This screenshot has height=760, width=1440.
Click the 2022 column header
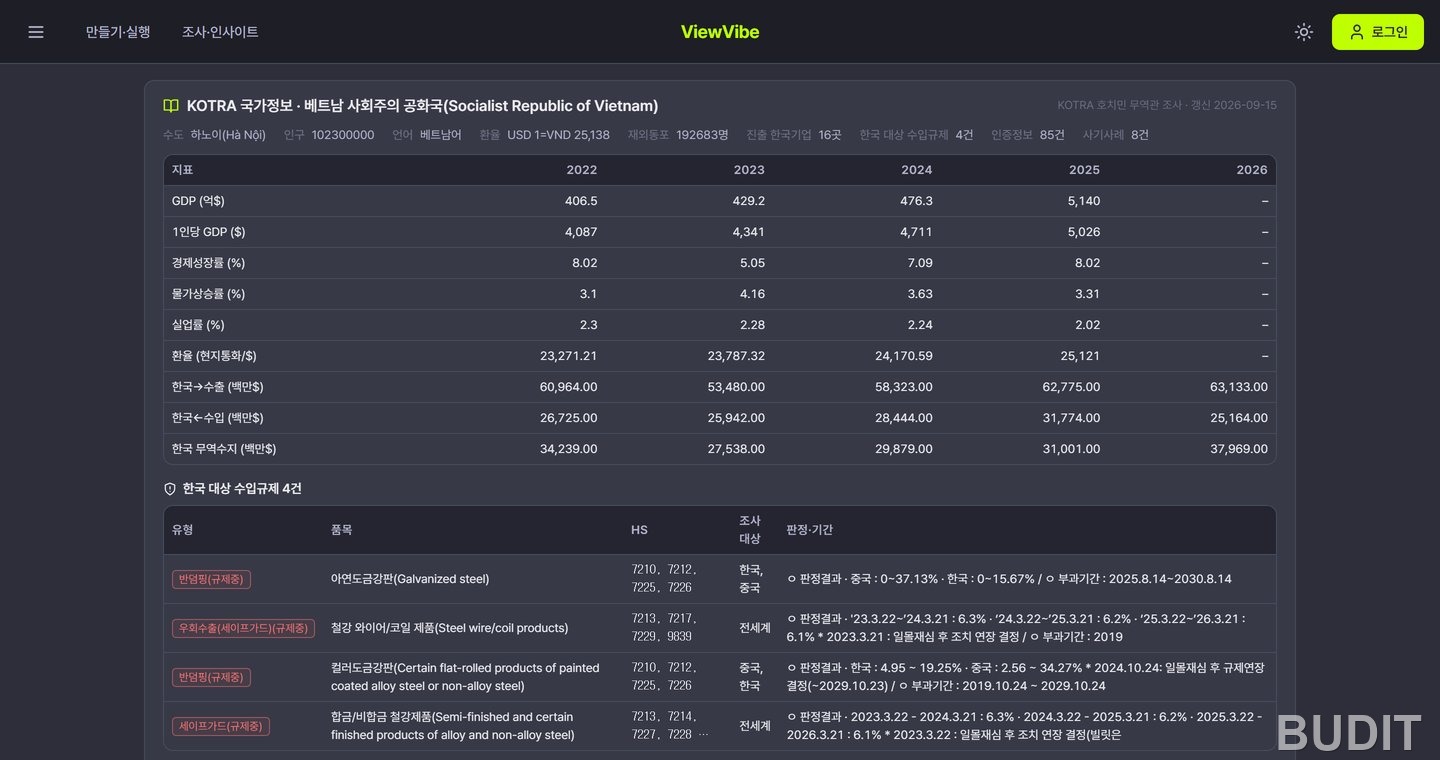(x=582, y=170)
